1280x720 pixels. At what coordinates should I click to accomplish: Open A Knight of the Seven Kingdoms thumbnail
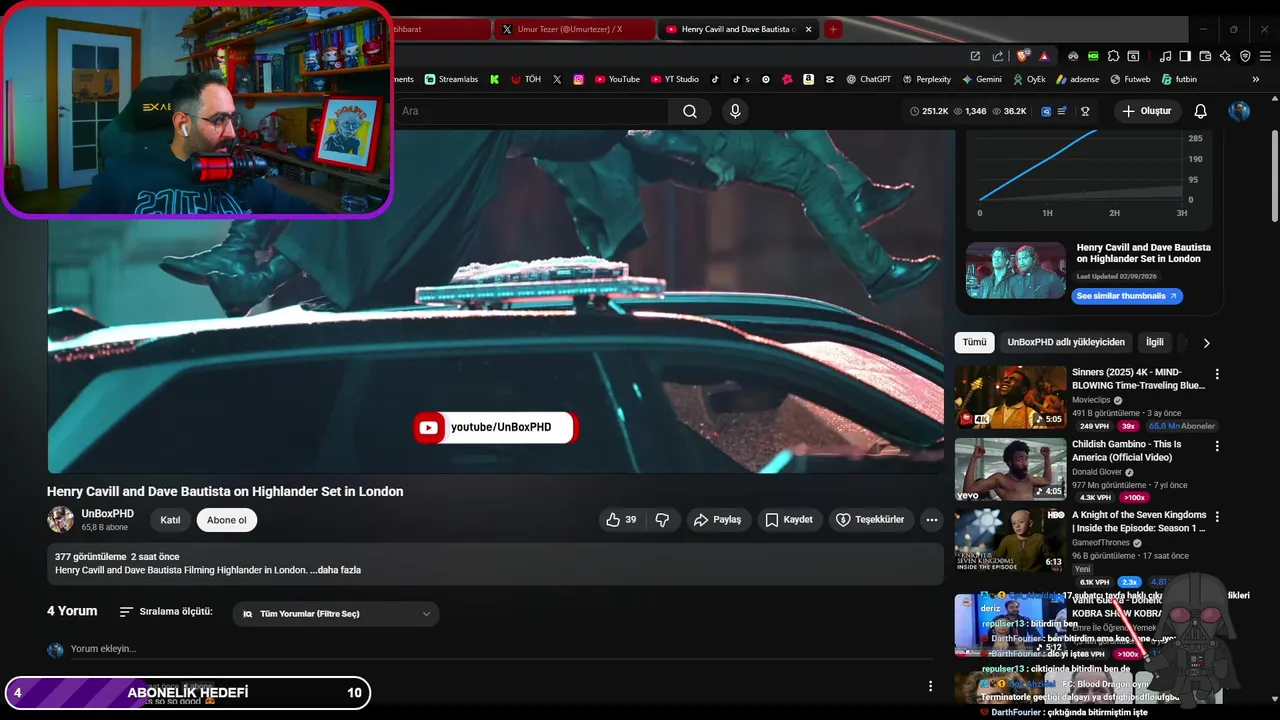[1010, 540]
